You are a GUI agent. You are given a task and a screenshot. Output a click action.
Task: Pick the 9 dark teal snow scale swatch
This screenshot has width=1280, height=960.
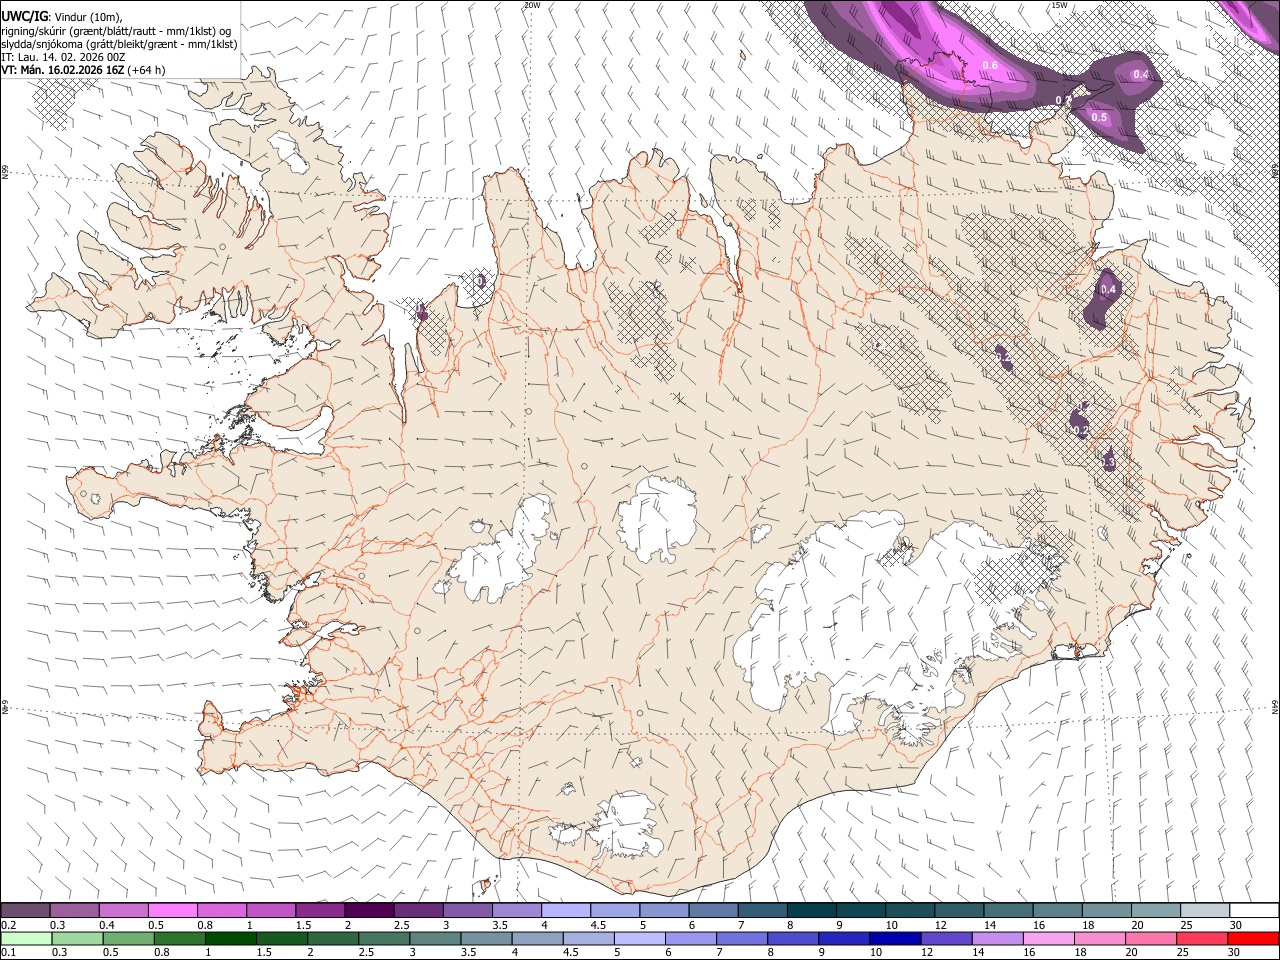[860, 911]
